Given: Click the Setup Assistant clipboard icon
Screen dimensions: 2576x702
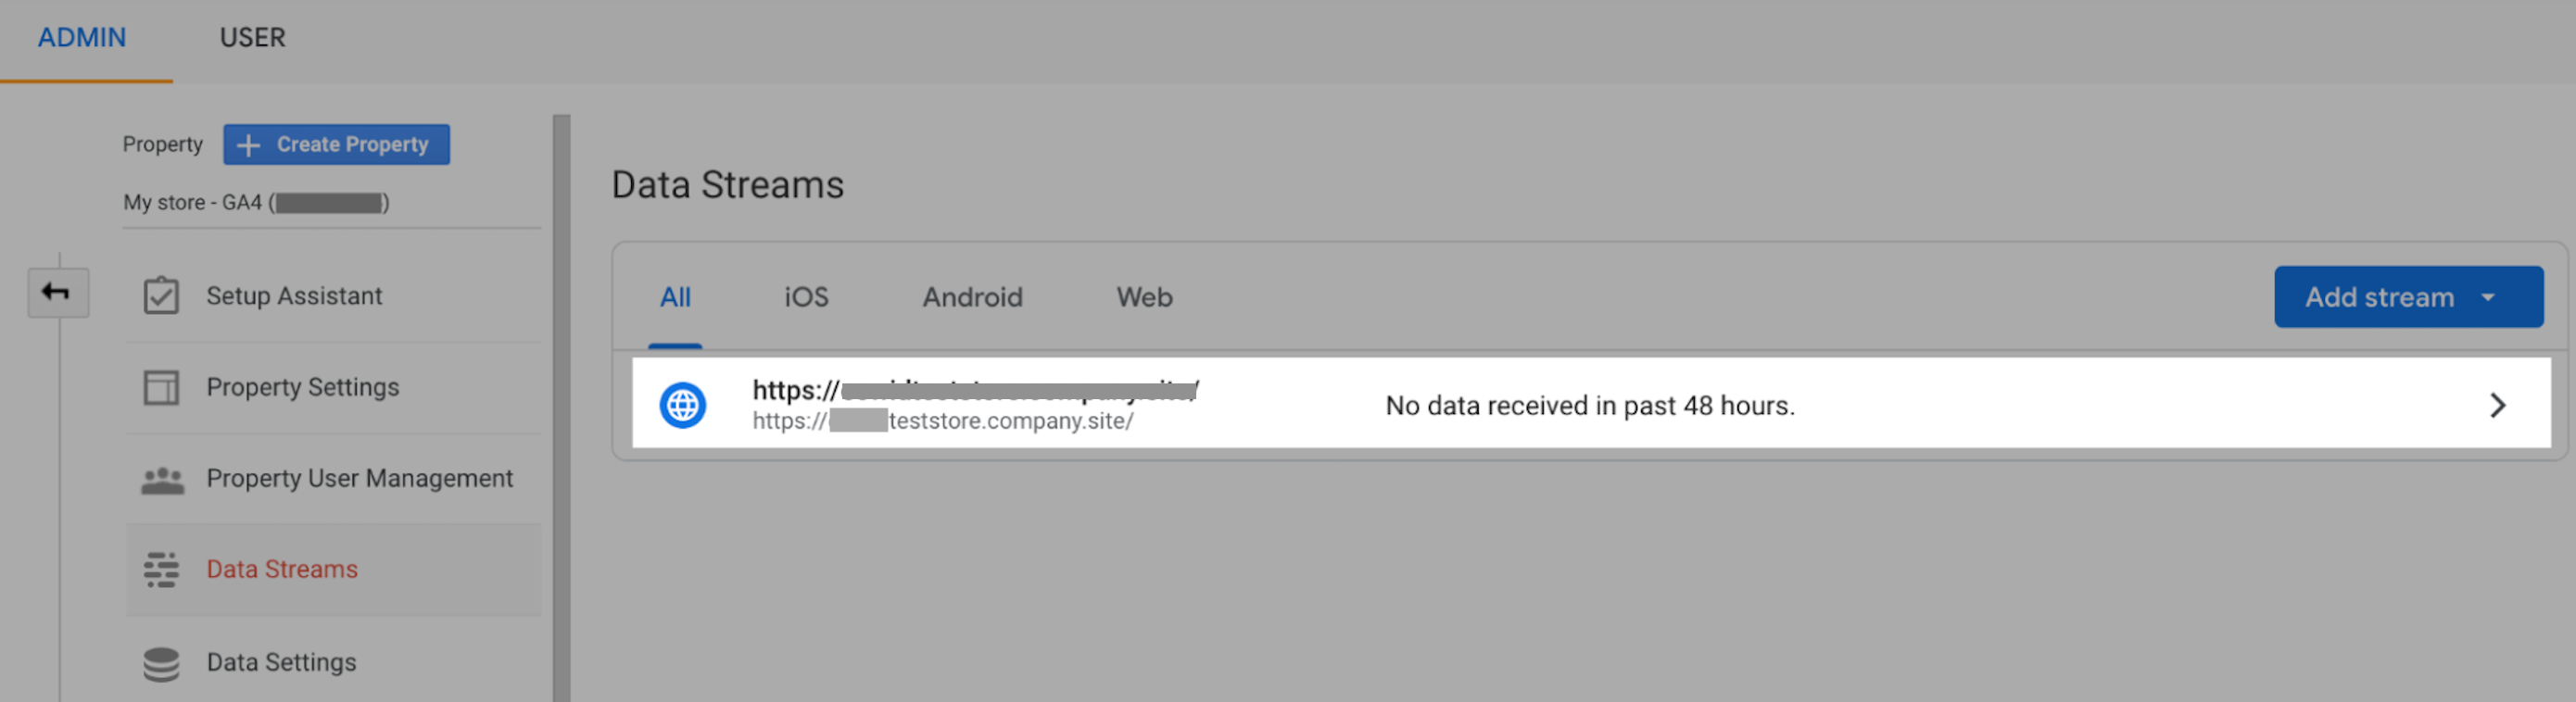Looking at the screenshot, I should [x=162, y=295].
